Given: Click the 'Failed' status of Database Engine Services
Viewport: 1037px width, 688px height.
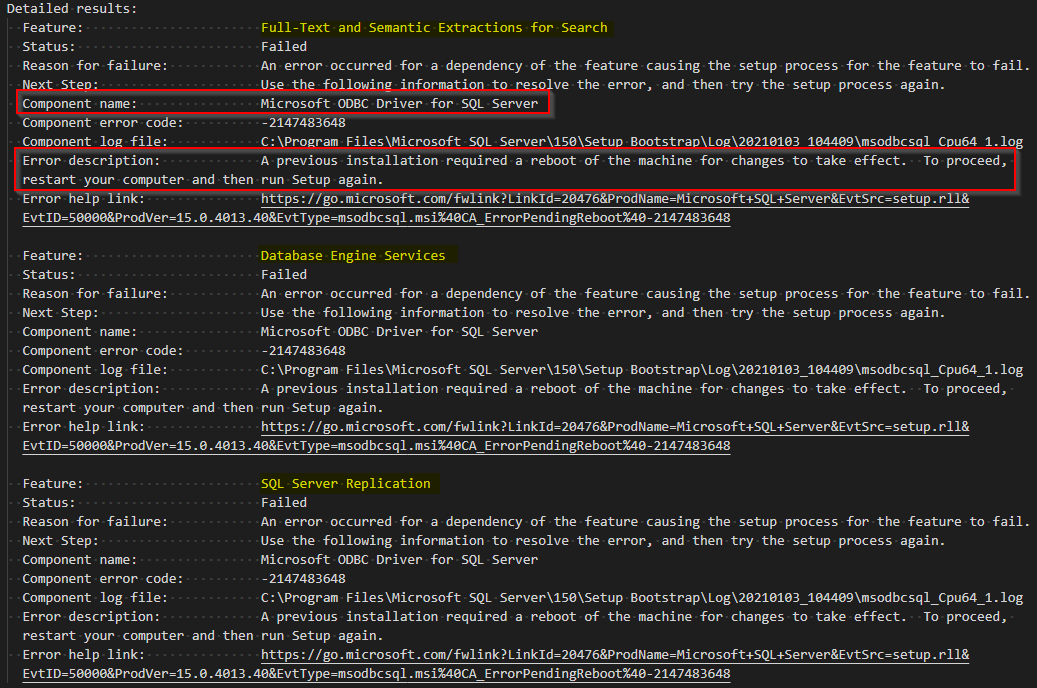Looking at the screenshot, I should [284, 275].
